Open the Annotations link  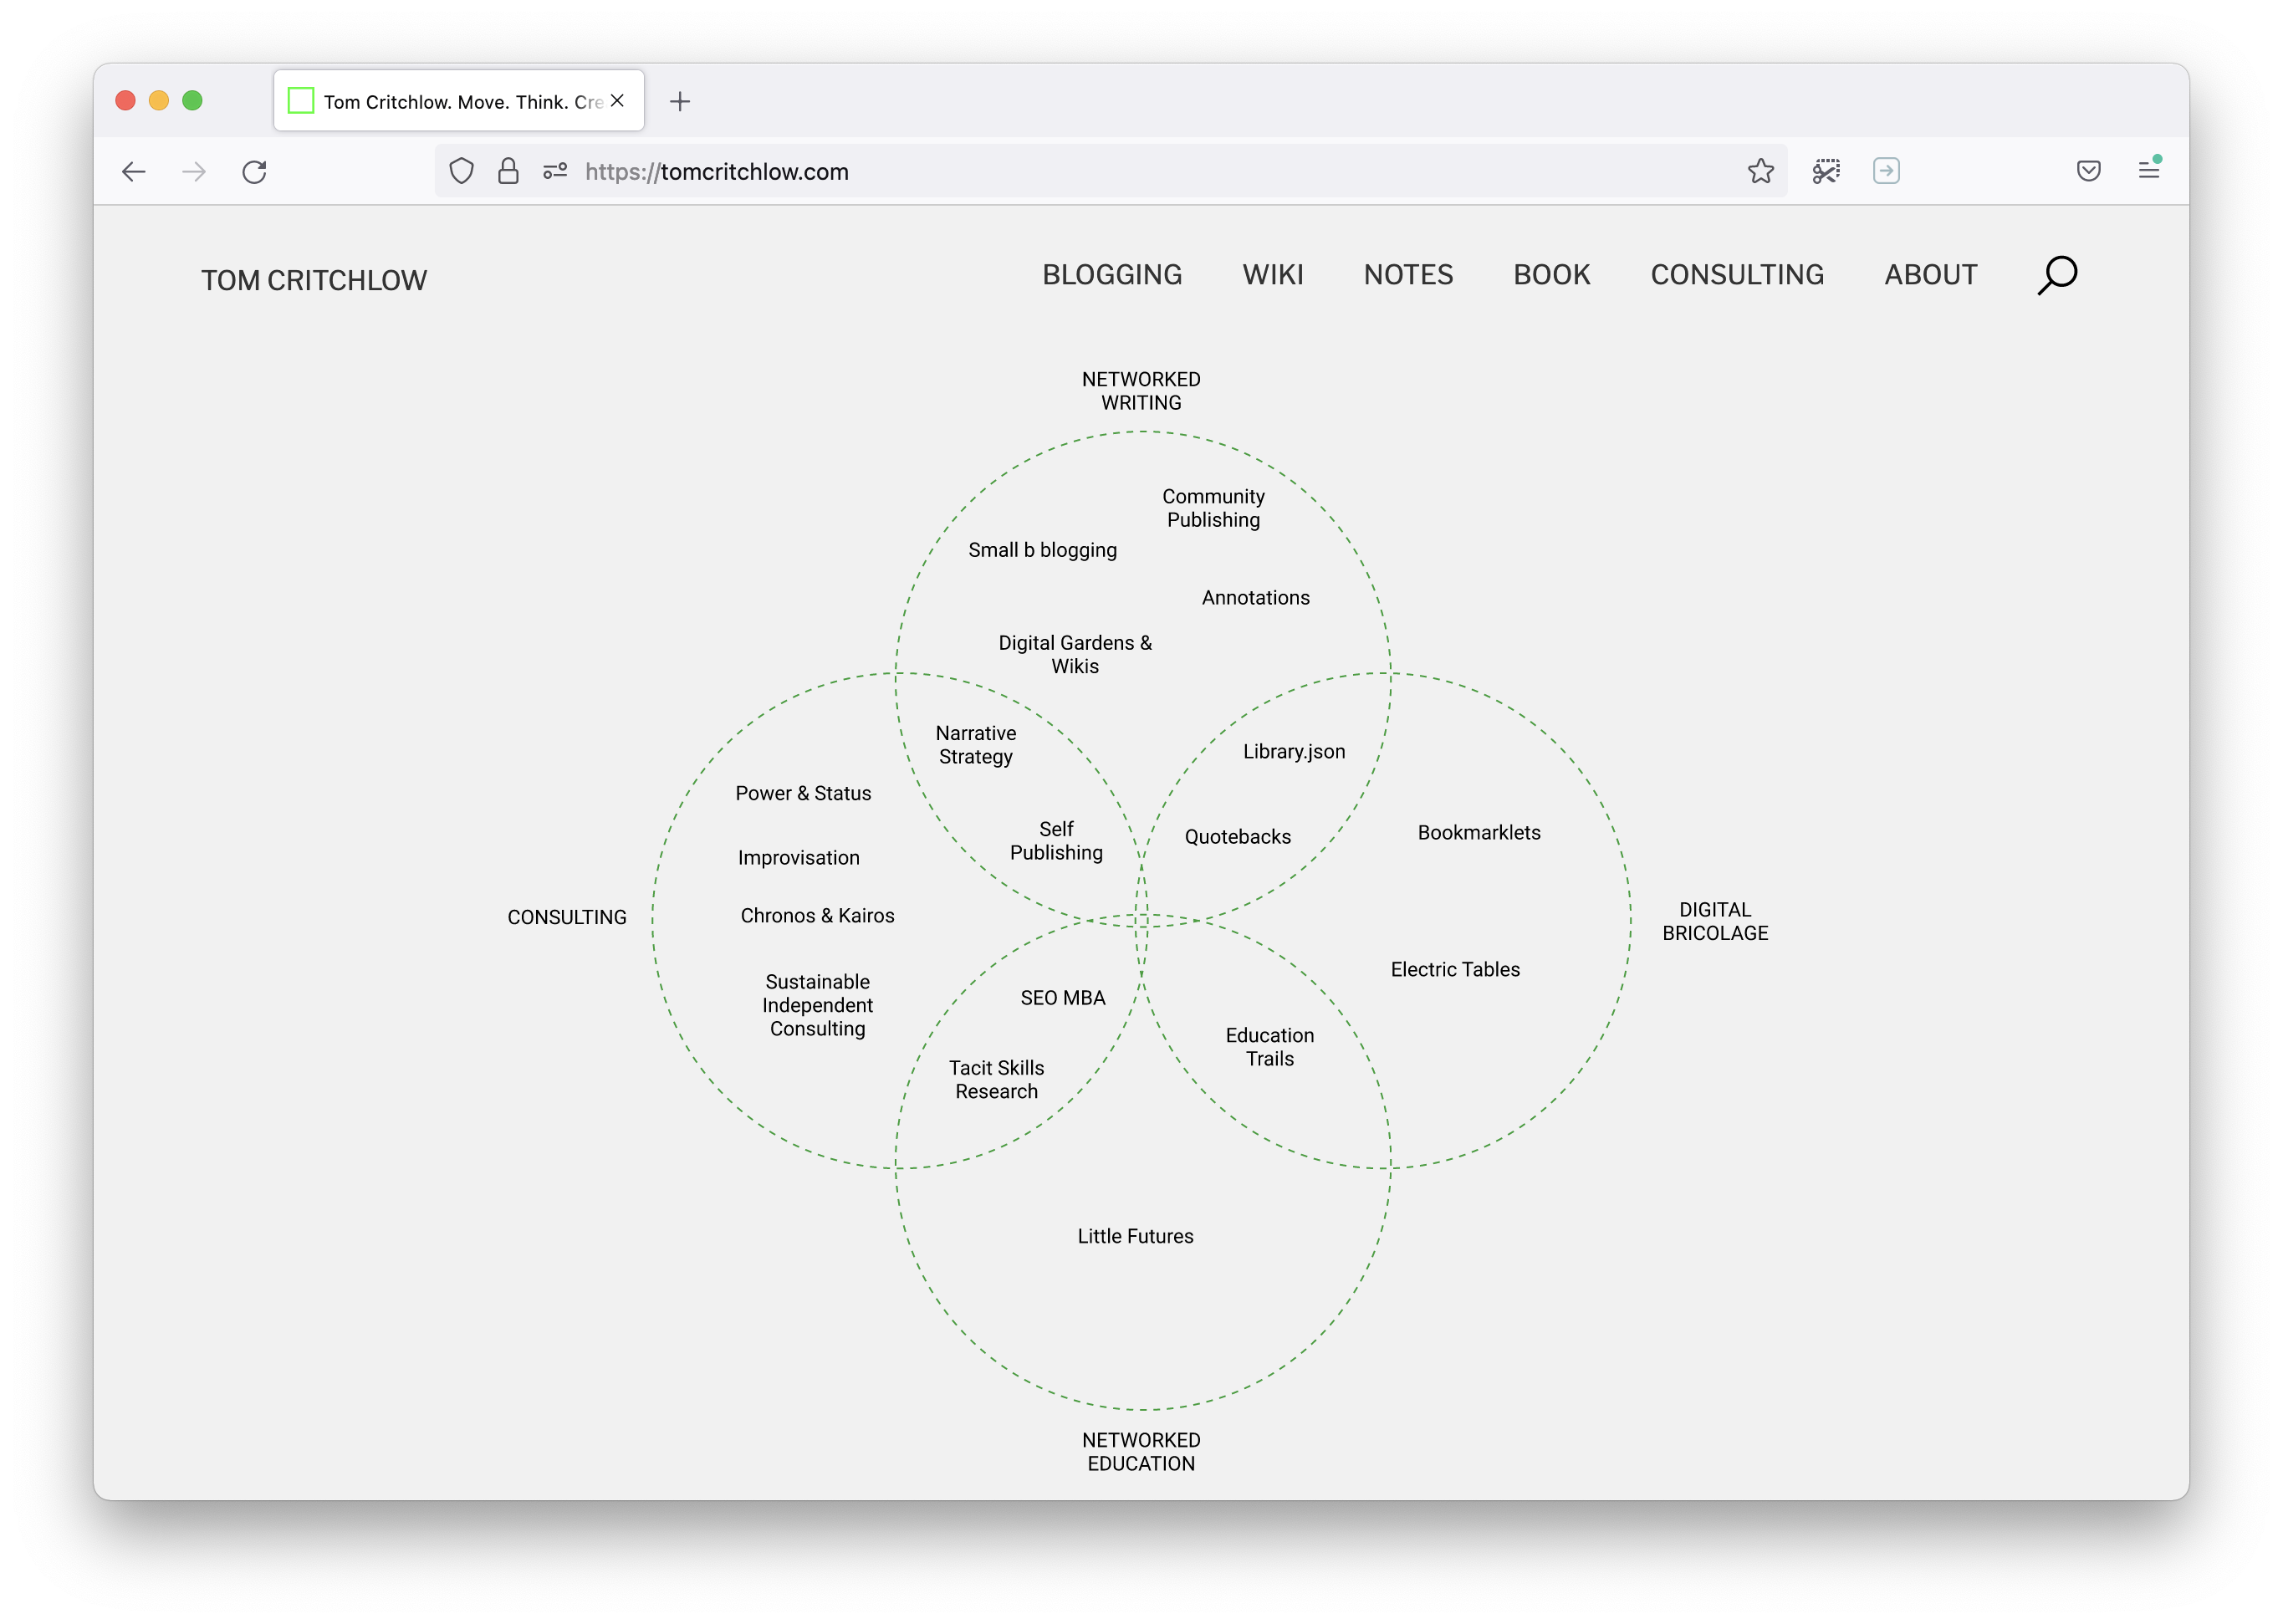tap(1255, 597)
